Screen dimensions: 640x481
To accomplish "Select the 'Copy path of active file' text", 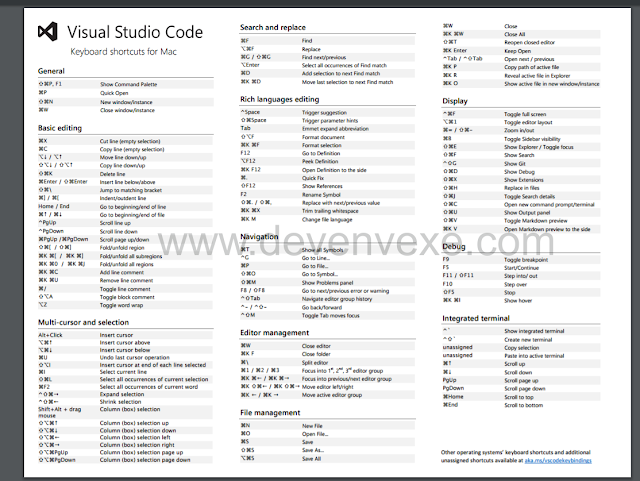I will [531, 67].
